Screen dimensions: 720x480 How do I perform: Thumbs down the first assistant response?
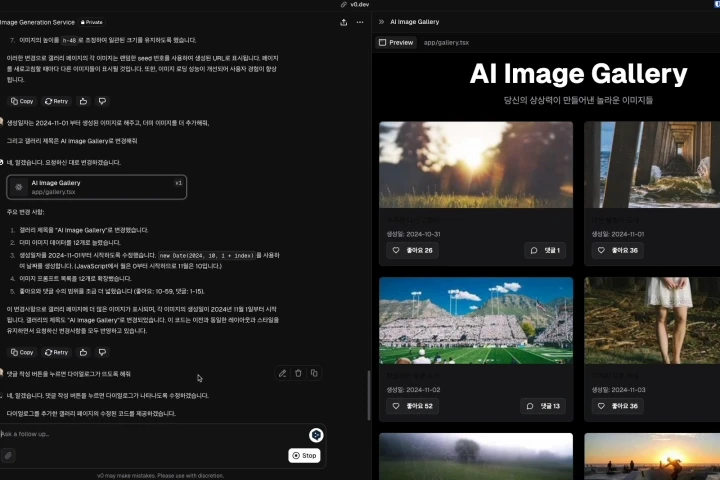102,101
